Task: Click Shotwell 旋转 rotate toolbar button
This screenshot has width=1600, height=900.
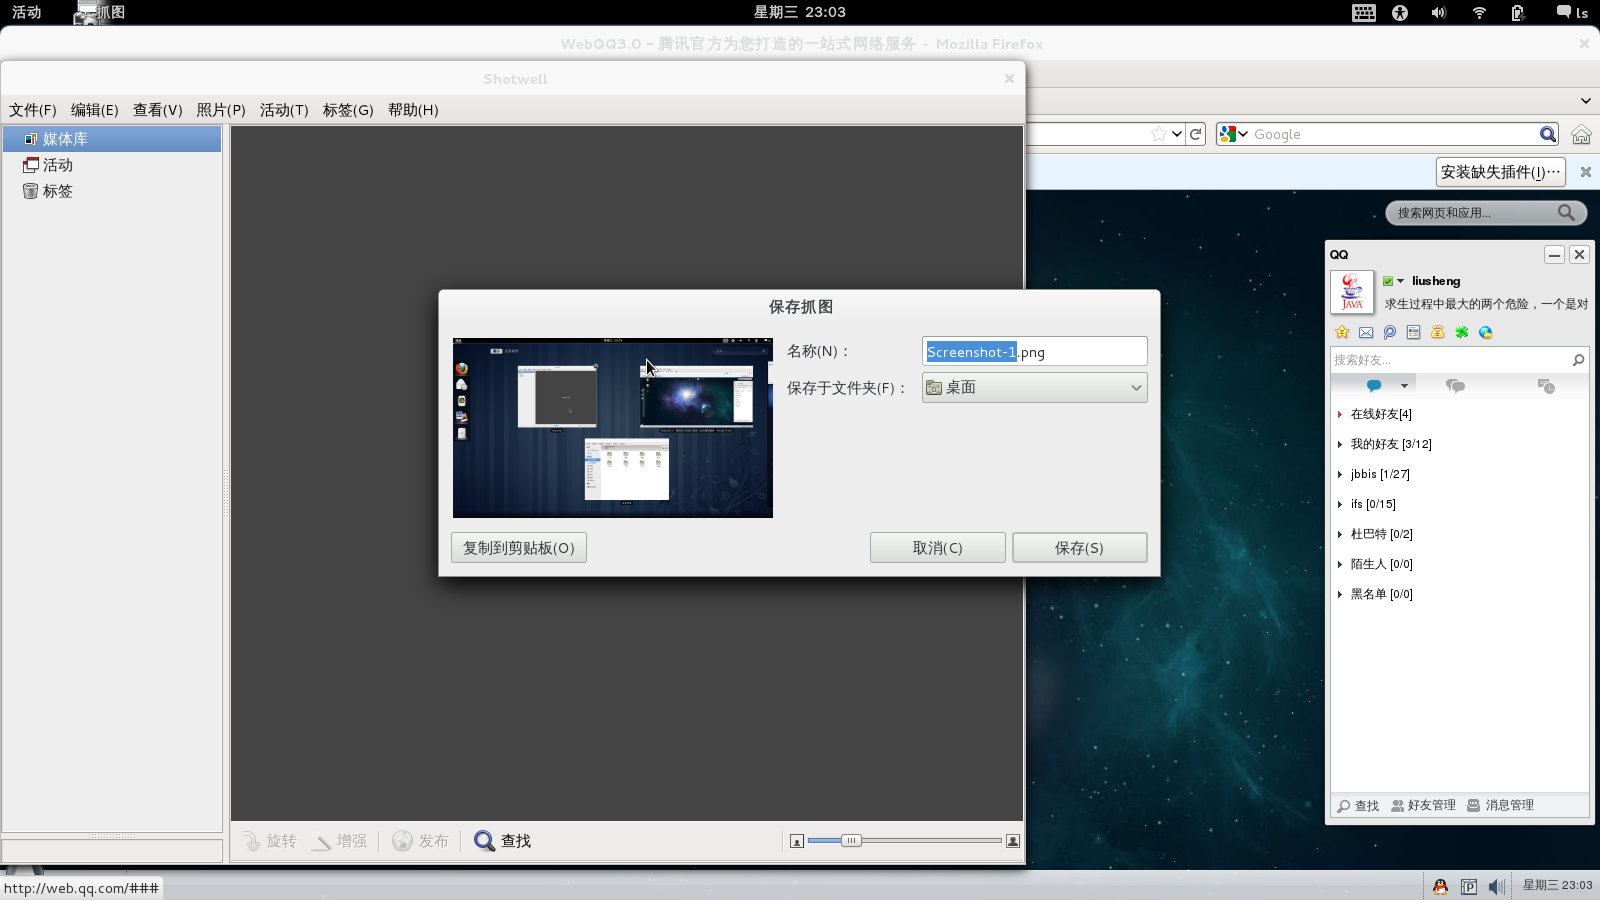Action: (x=269, y=841)
